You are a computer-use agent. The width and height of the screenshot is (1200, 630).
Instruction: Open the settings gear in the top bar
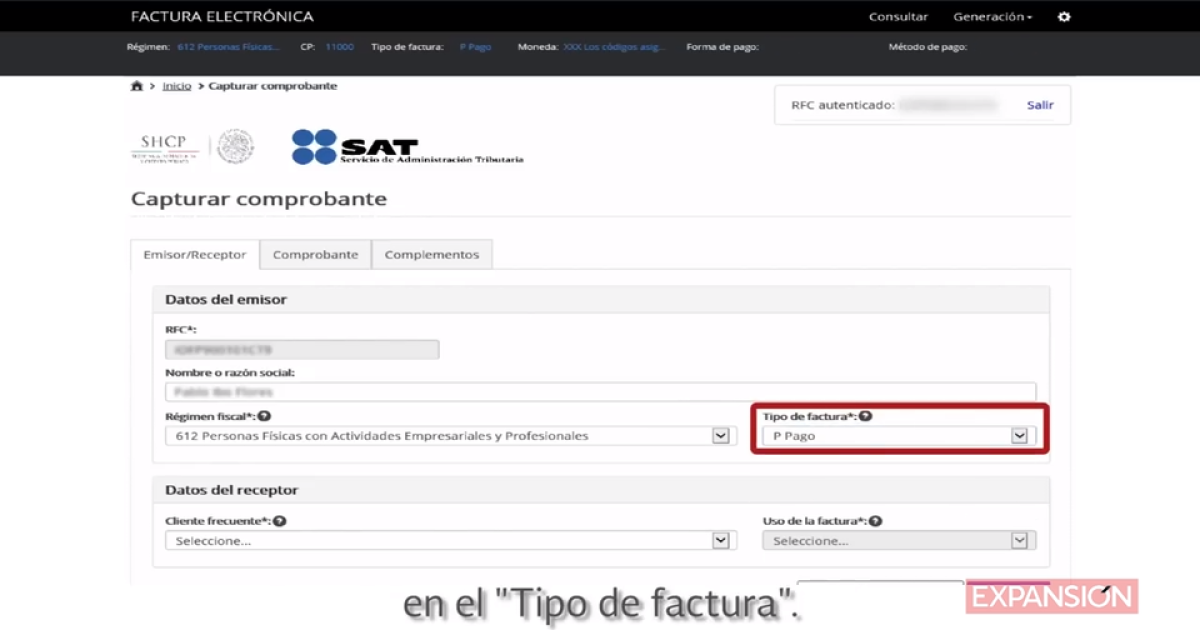(x=1063, y=16)
